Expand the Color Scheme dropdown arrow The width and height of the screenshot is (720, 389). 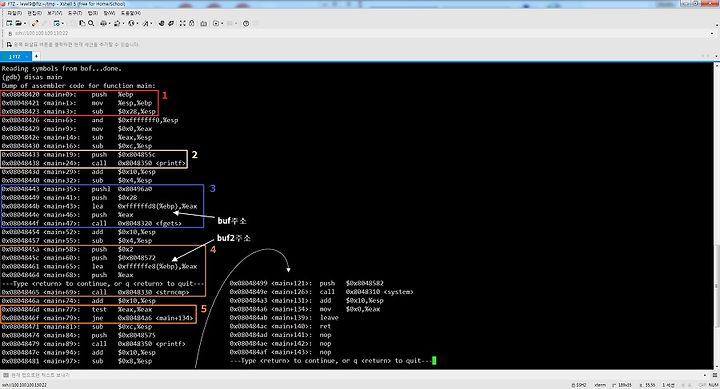click(x=123, y=23)
